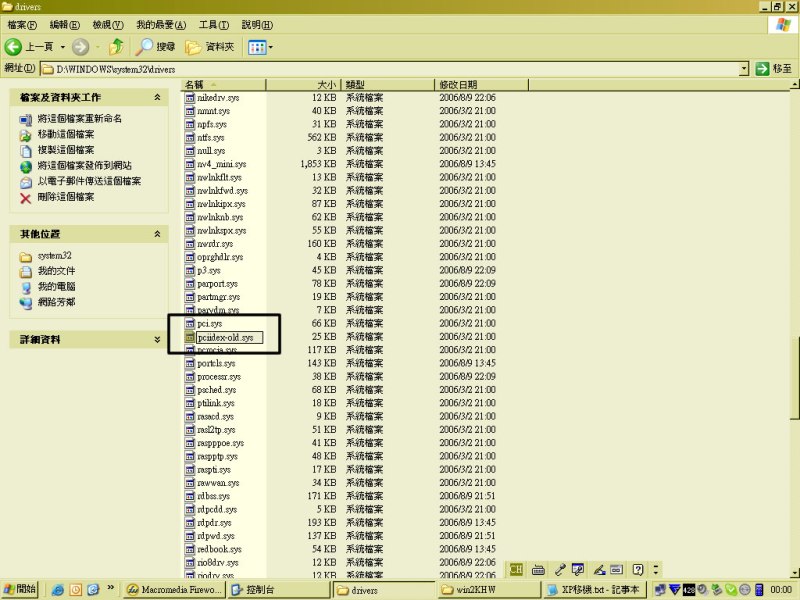Click the parport.sys file icon
The image size is (800, 600).
(x=190, y=283)
